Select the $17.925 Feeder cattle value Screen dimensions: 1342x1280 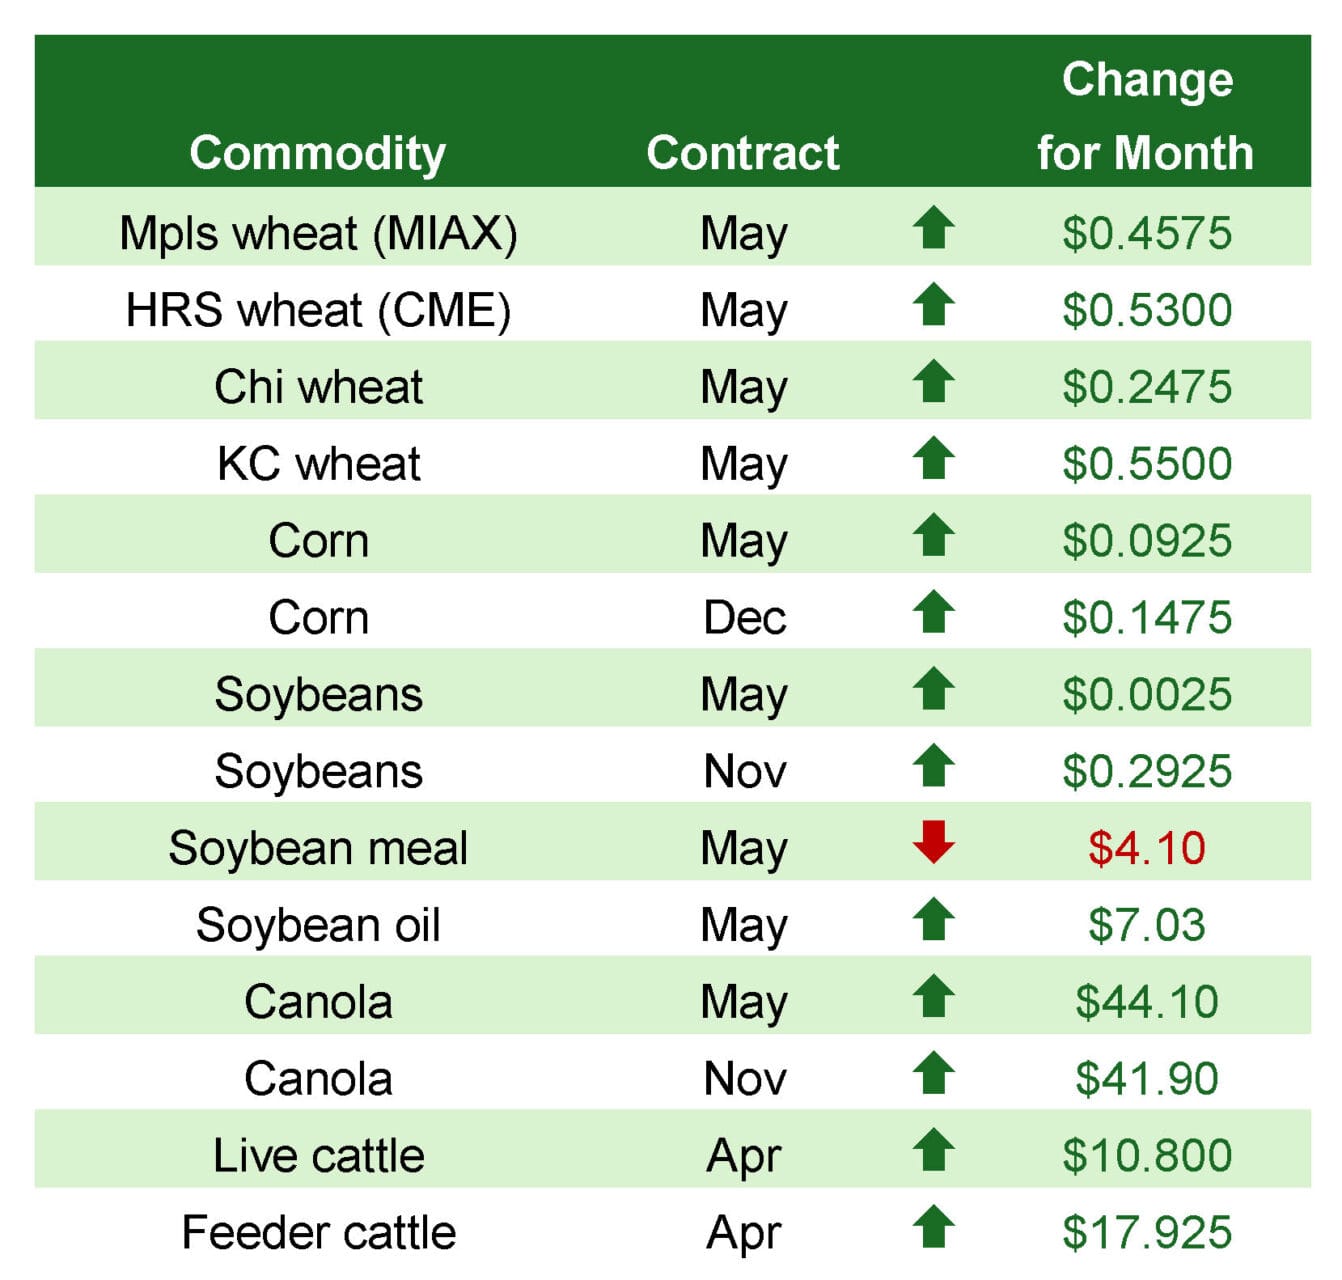(1146, 1232)
